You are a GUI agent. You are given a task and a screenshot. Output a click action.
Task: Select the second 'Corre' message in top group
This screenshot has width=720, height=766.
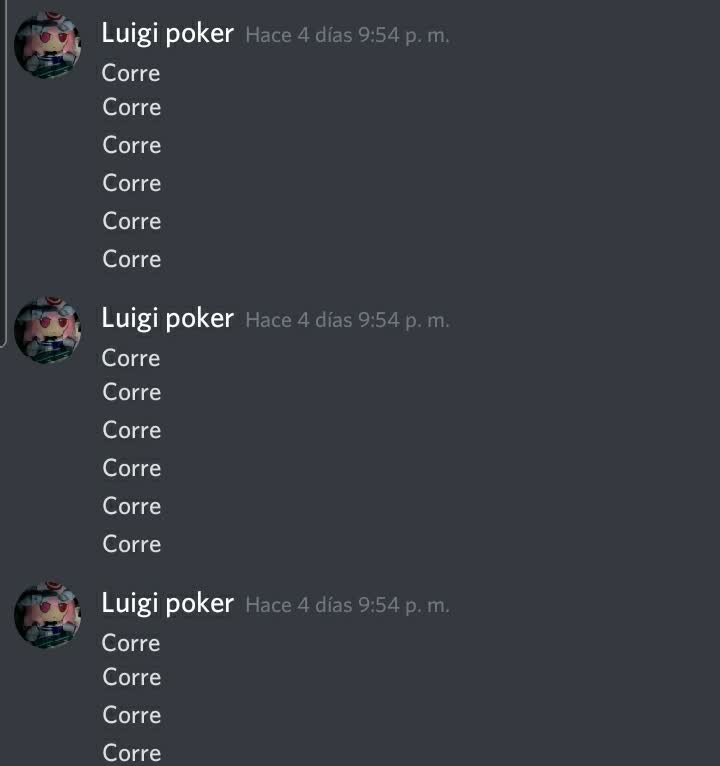point(132,107)
